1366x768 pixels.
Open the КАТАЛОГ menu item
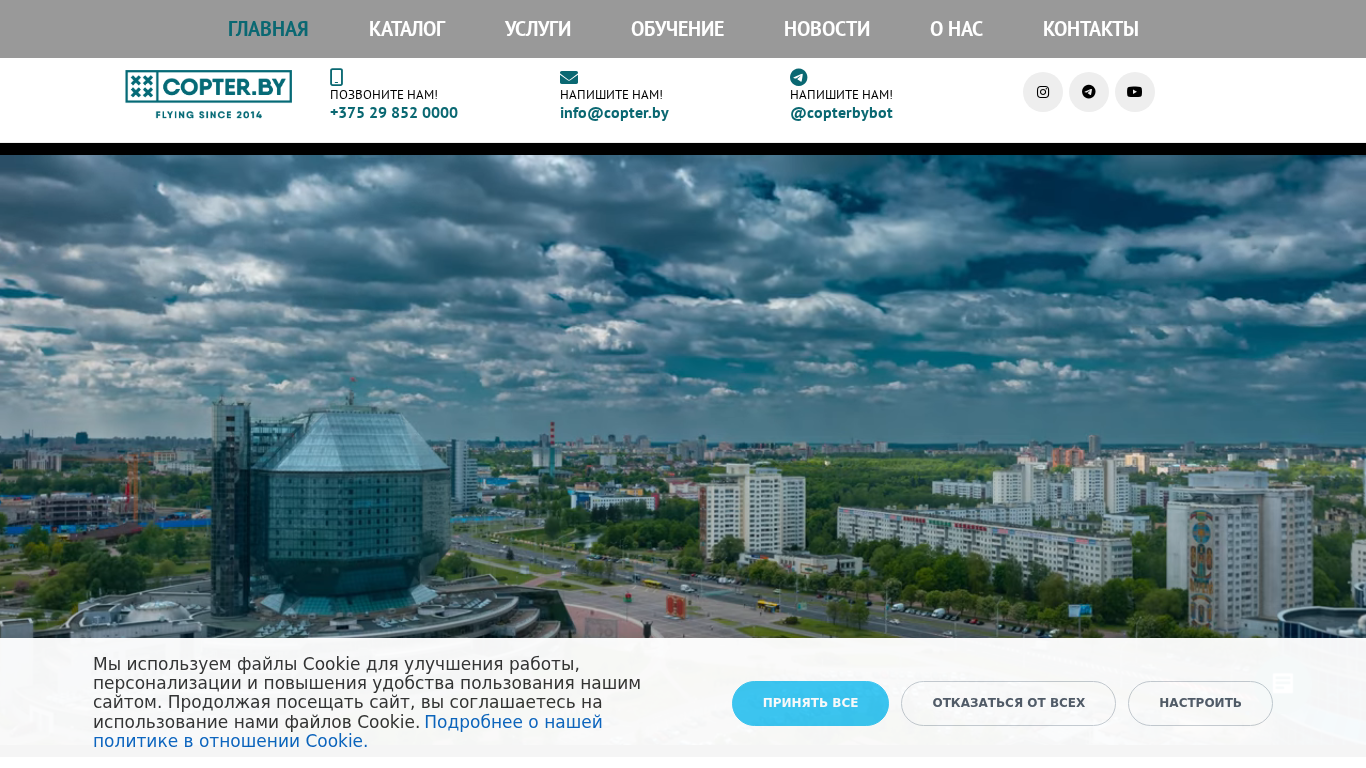tap(407, 29)
